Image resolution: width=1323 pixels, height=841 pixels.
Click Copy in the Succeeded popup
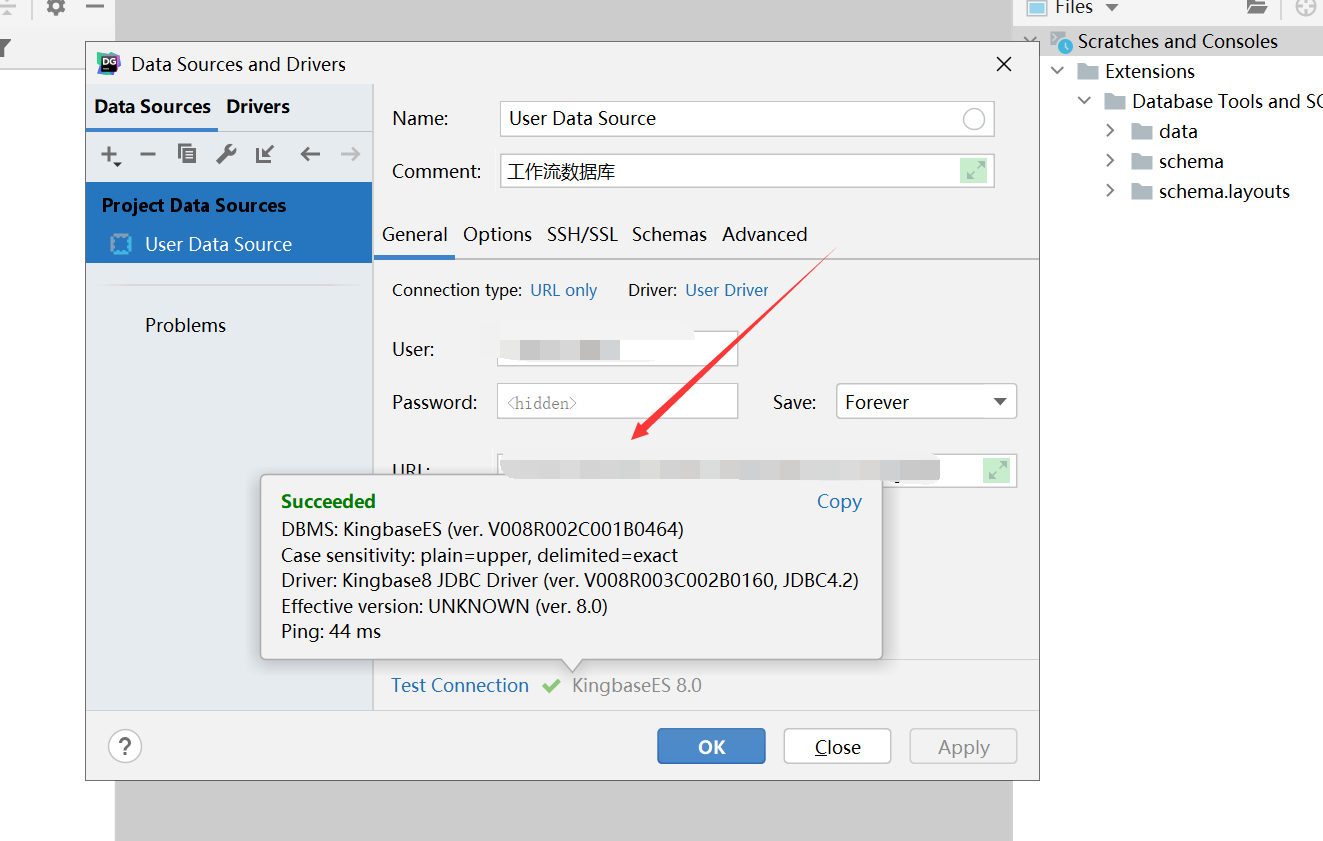(839, 502)
